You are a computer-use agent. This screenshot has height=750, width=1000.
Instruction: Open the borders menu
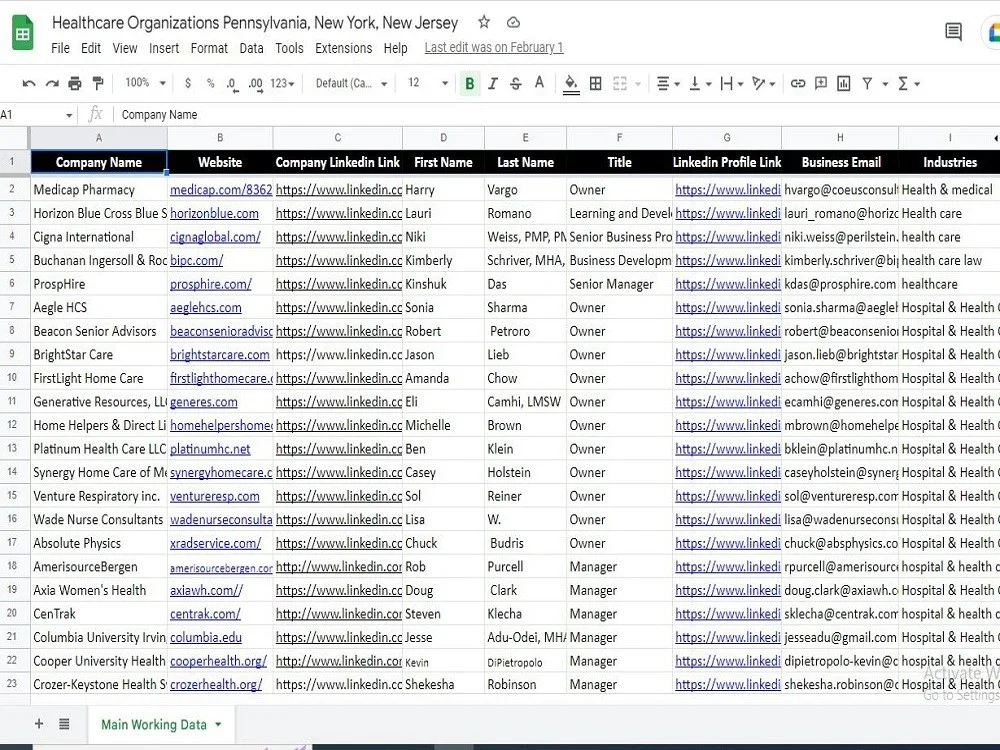tap(596, 84)
